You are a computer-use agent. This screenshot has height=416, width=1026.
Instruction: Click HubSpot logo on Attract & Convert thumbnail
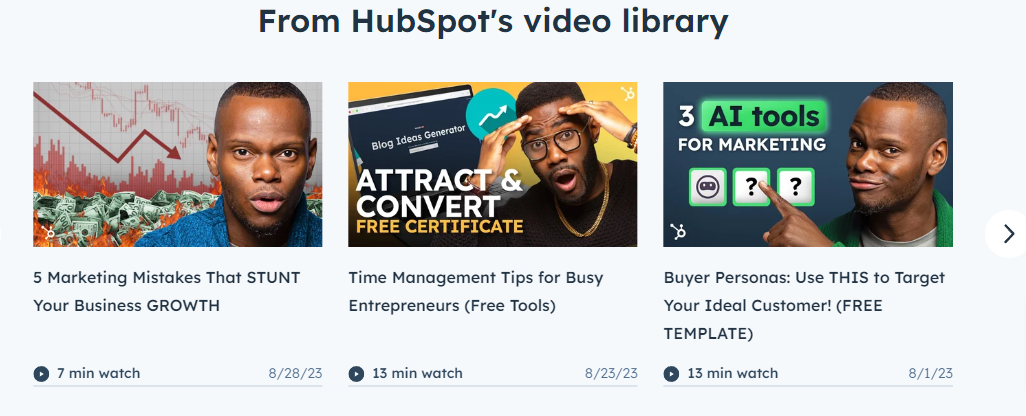pyautogui.click(x=627, y=94)
